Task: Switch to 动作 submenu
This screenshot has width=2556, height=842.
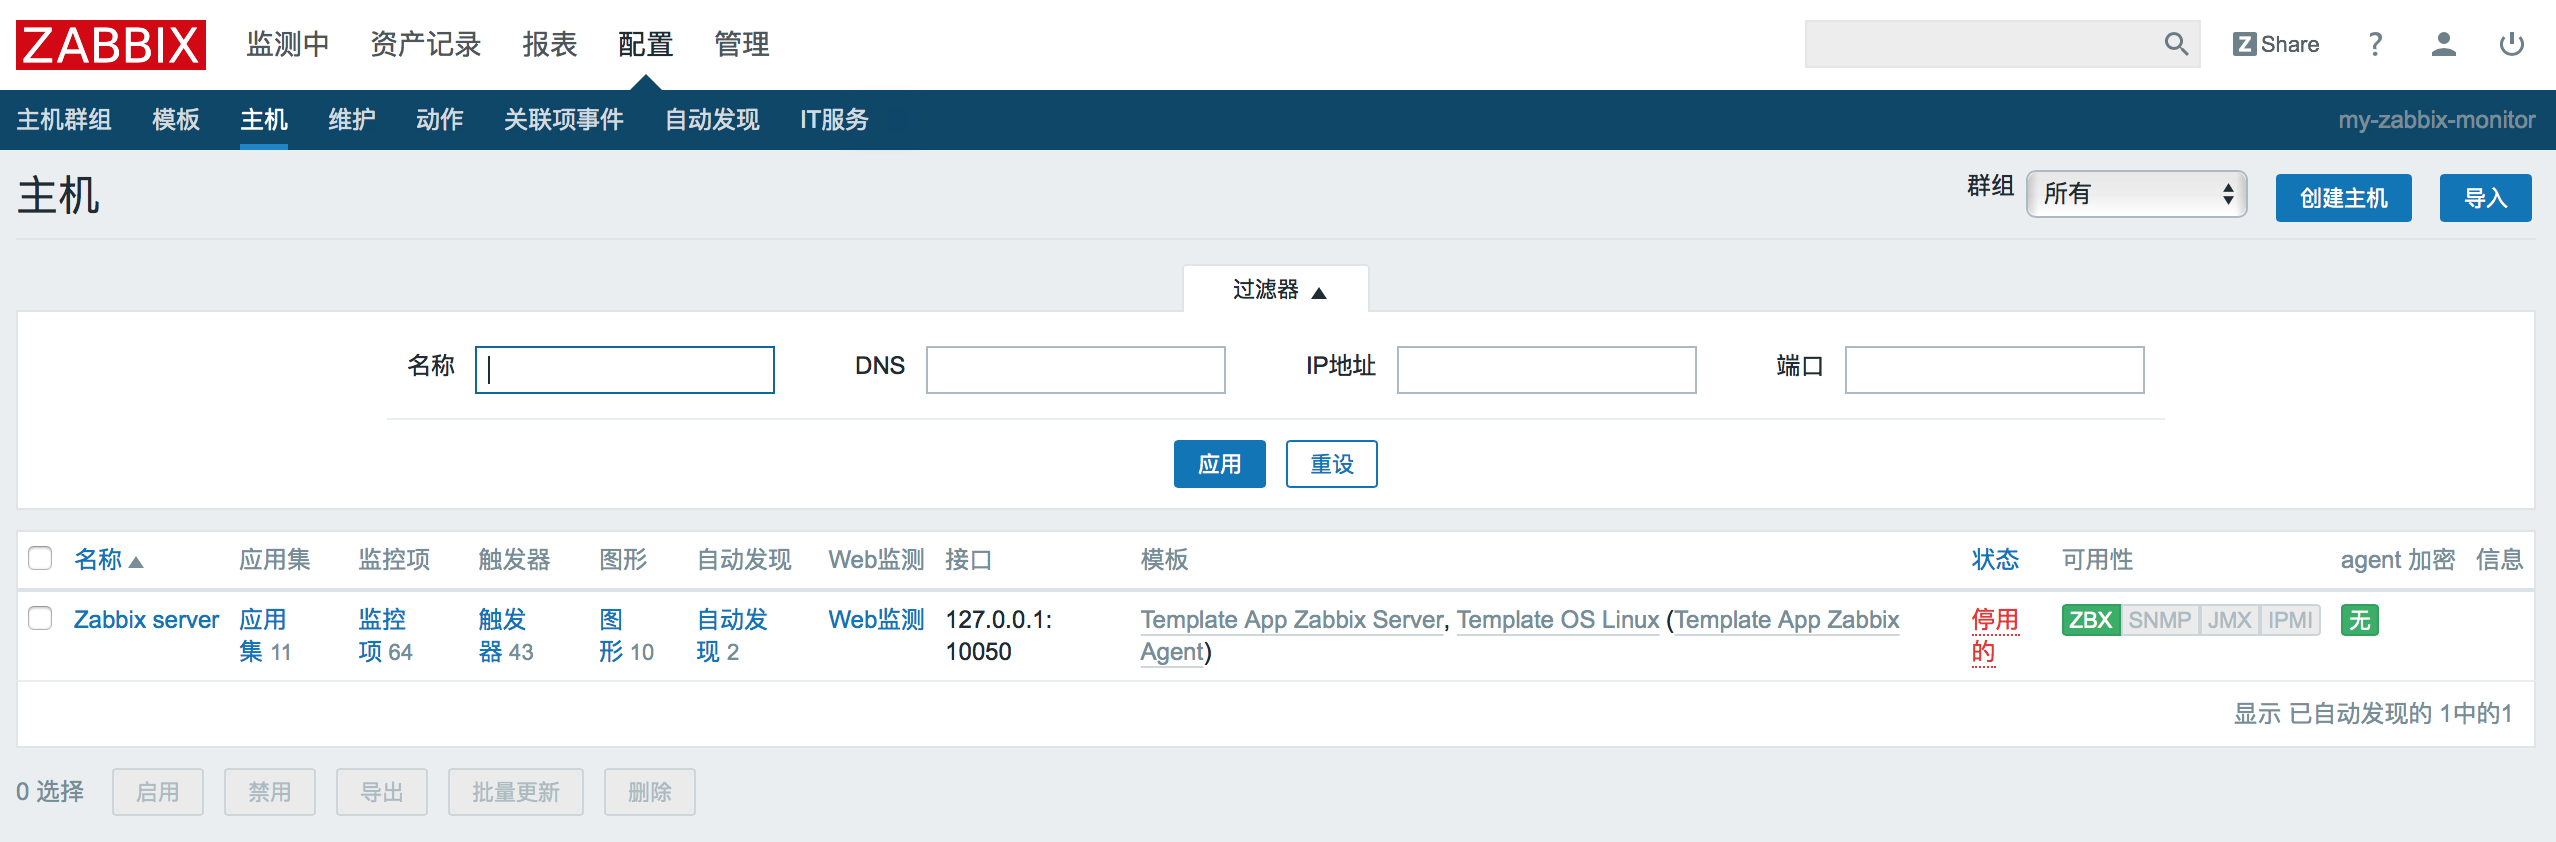Action: pos(440,120)
